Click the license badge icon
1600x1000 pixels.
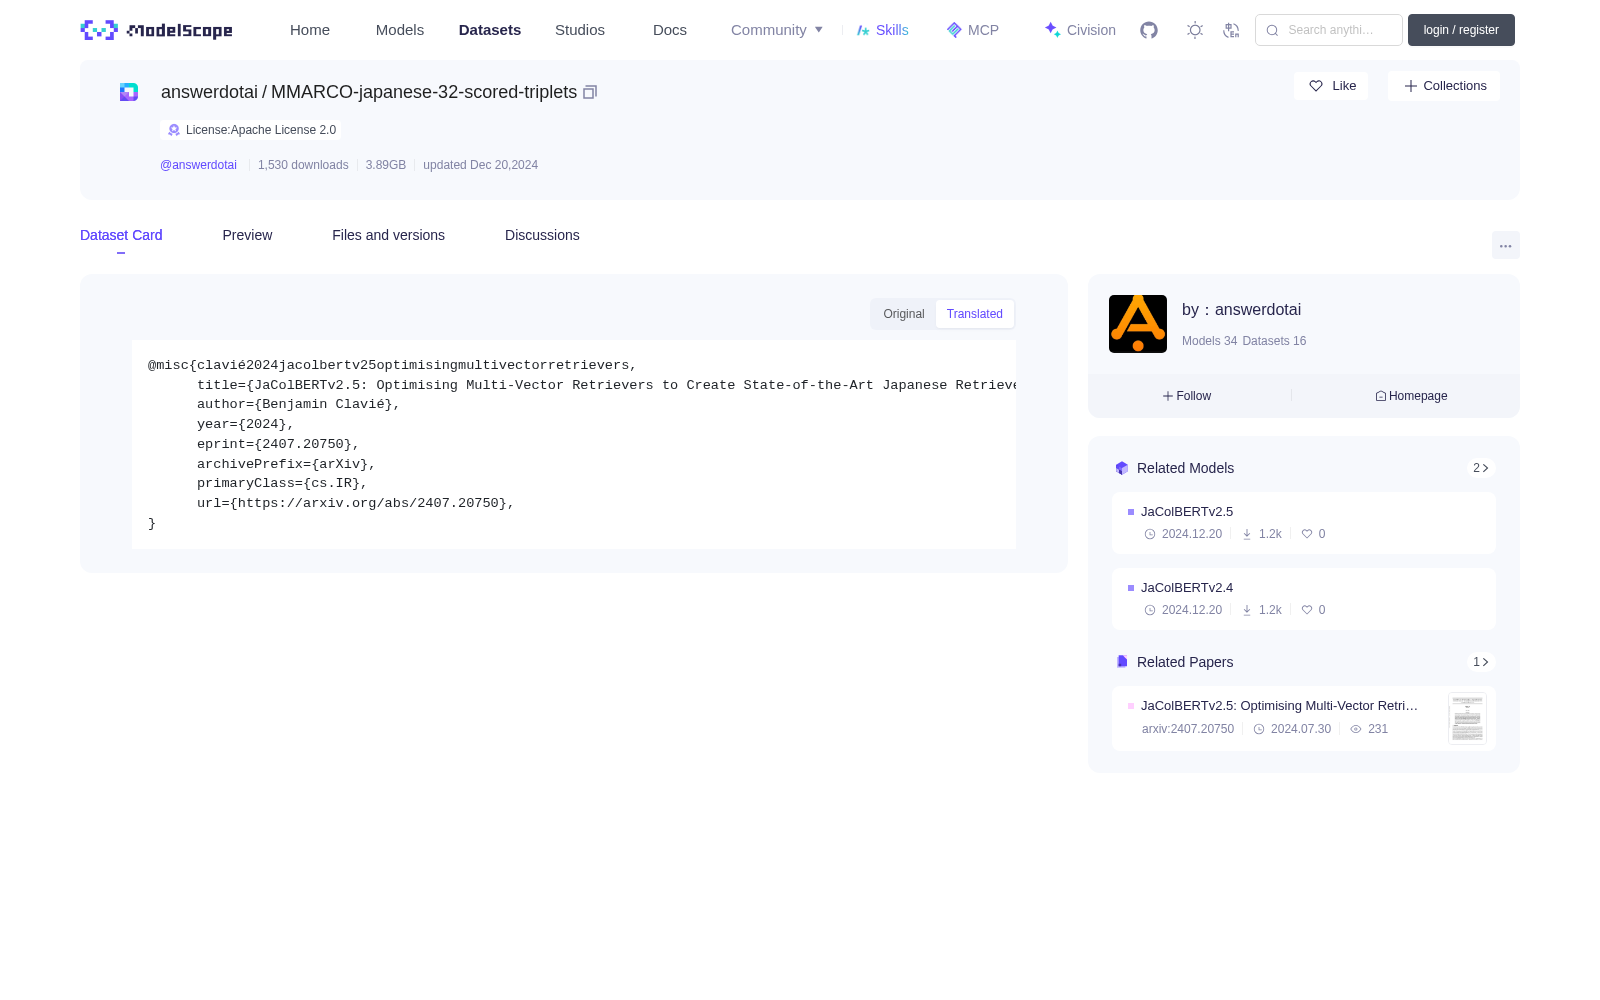[x=174, y=130]
